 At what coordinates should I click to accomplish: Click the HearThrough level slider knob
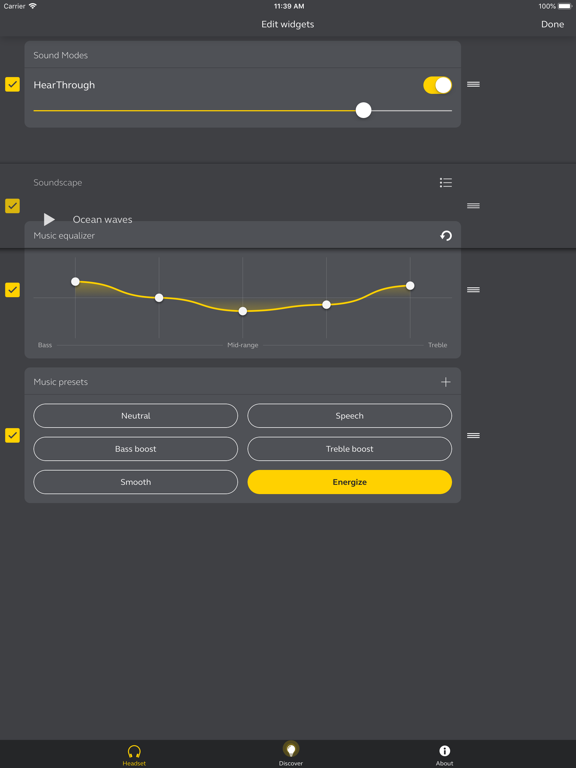pos(363,110)
